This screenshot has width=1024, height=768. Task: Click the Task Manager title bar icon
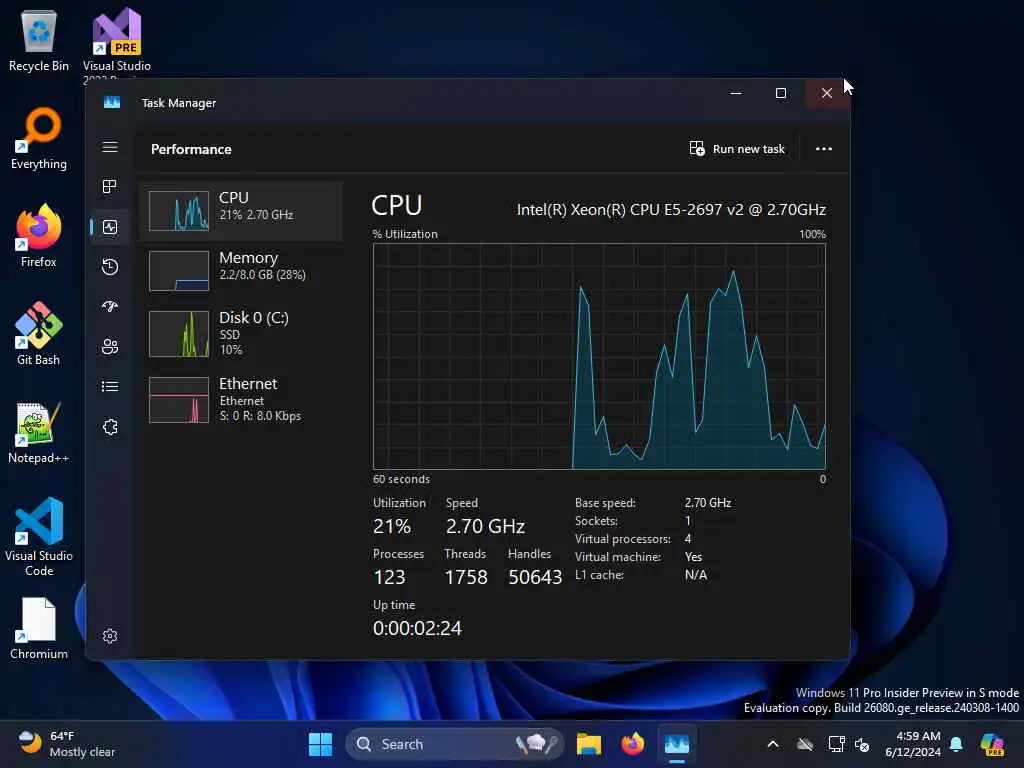click(112, 103)
